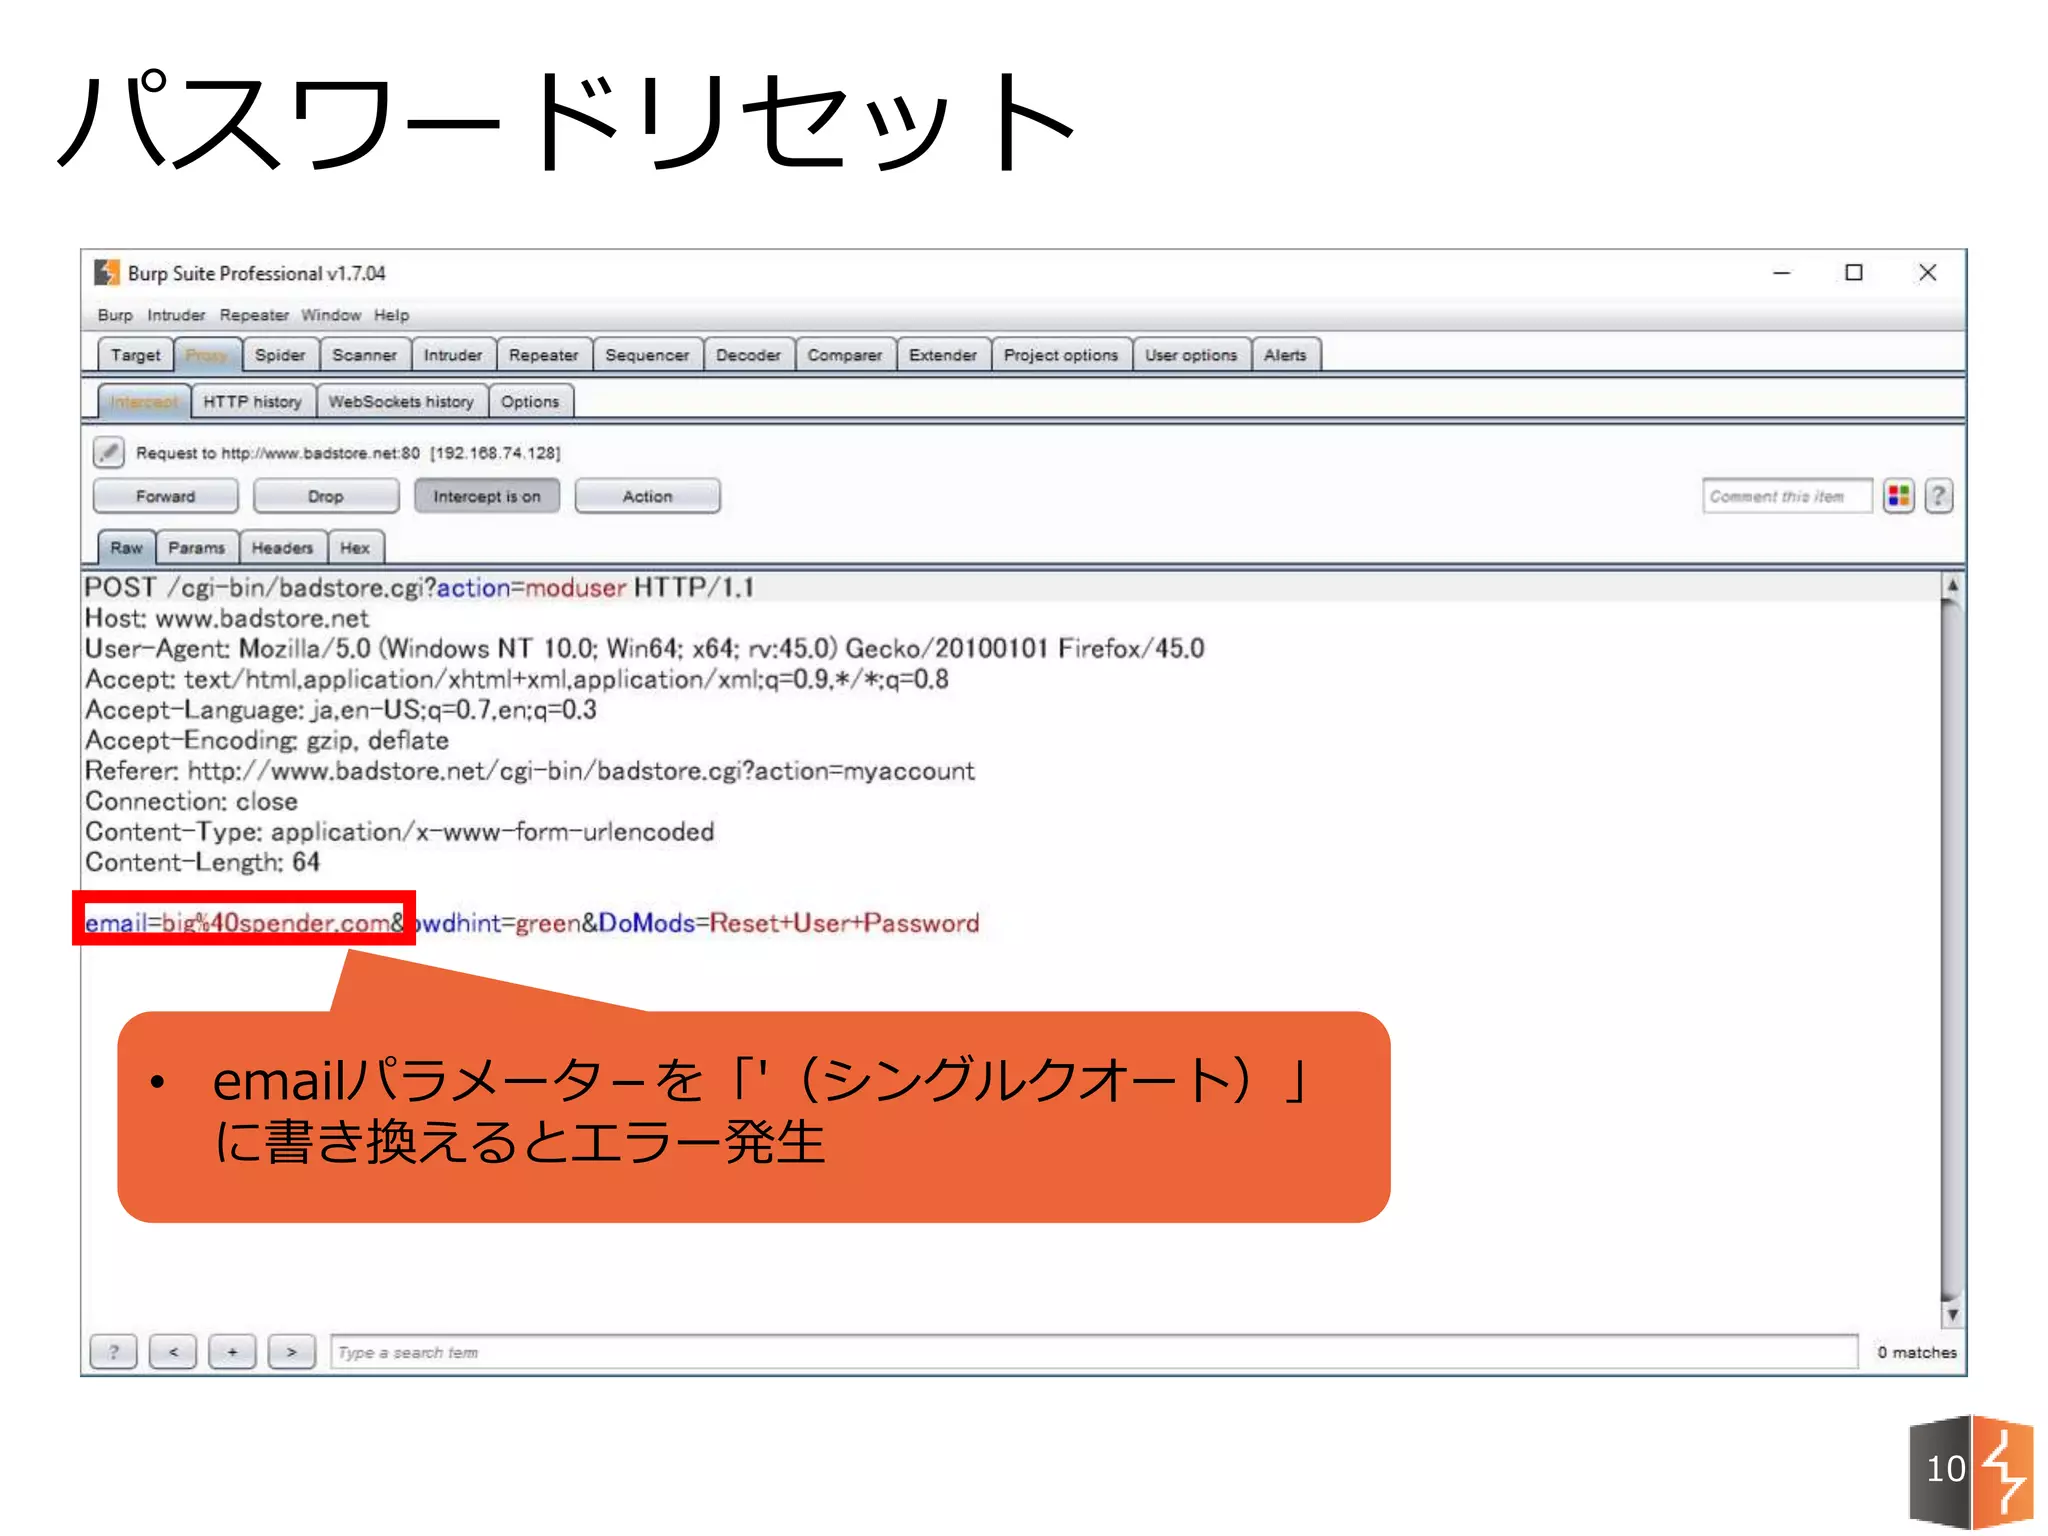This screenshot has height=1536, width=2048.
Task: Click the email=big%40spender.com parameter text
Action: pos(238,922)
